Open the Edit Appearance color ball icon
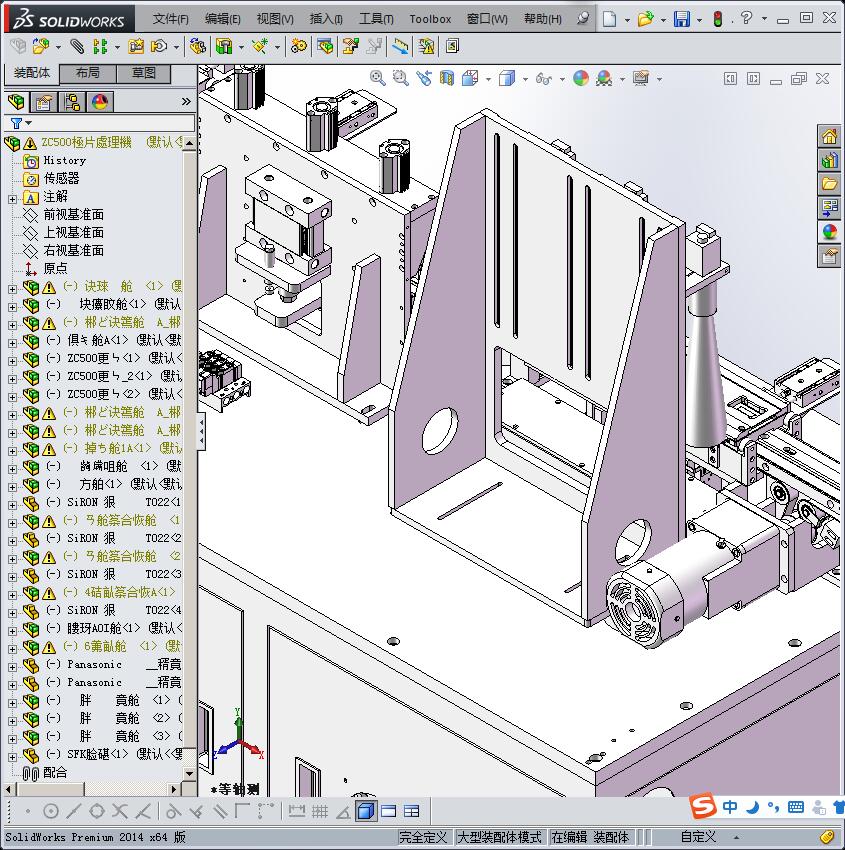 click(581, 78)
